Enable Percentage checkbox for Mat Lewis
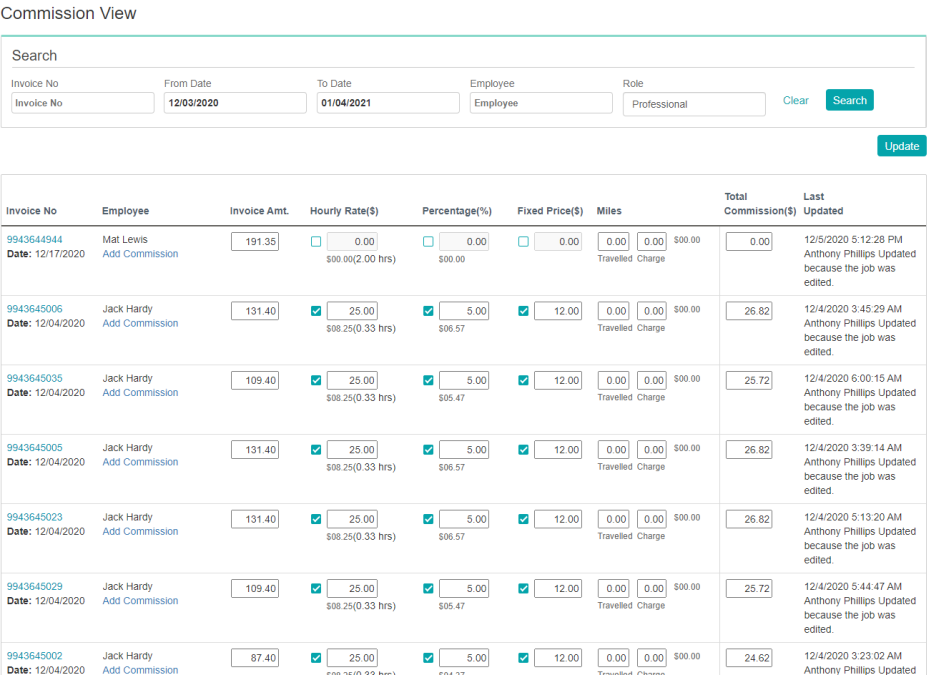This screenshot has height=675, width=939. click(428, 242)
